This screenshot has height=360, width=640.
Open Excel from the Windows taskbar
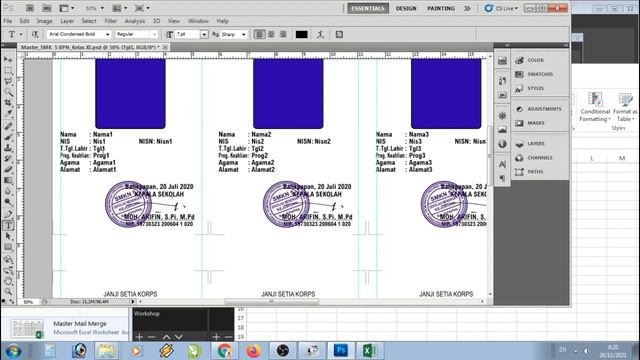[370, 350]
